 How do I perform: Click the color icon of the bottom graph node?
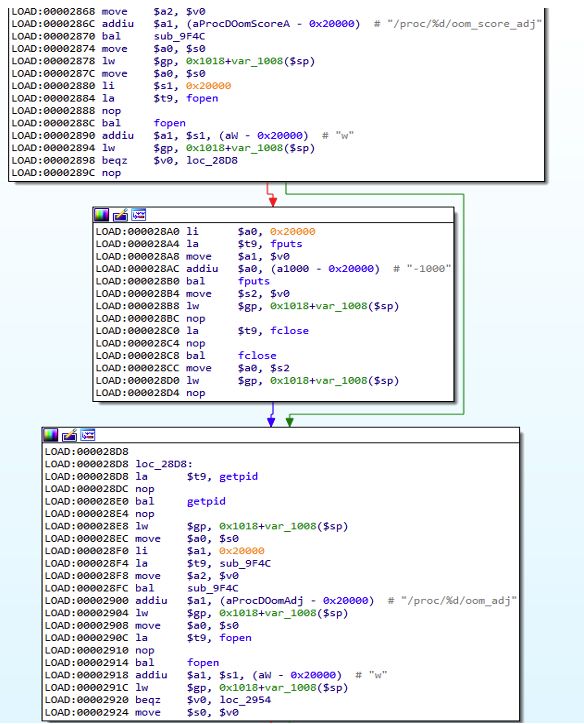click(x=51, y=435)
